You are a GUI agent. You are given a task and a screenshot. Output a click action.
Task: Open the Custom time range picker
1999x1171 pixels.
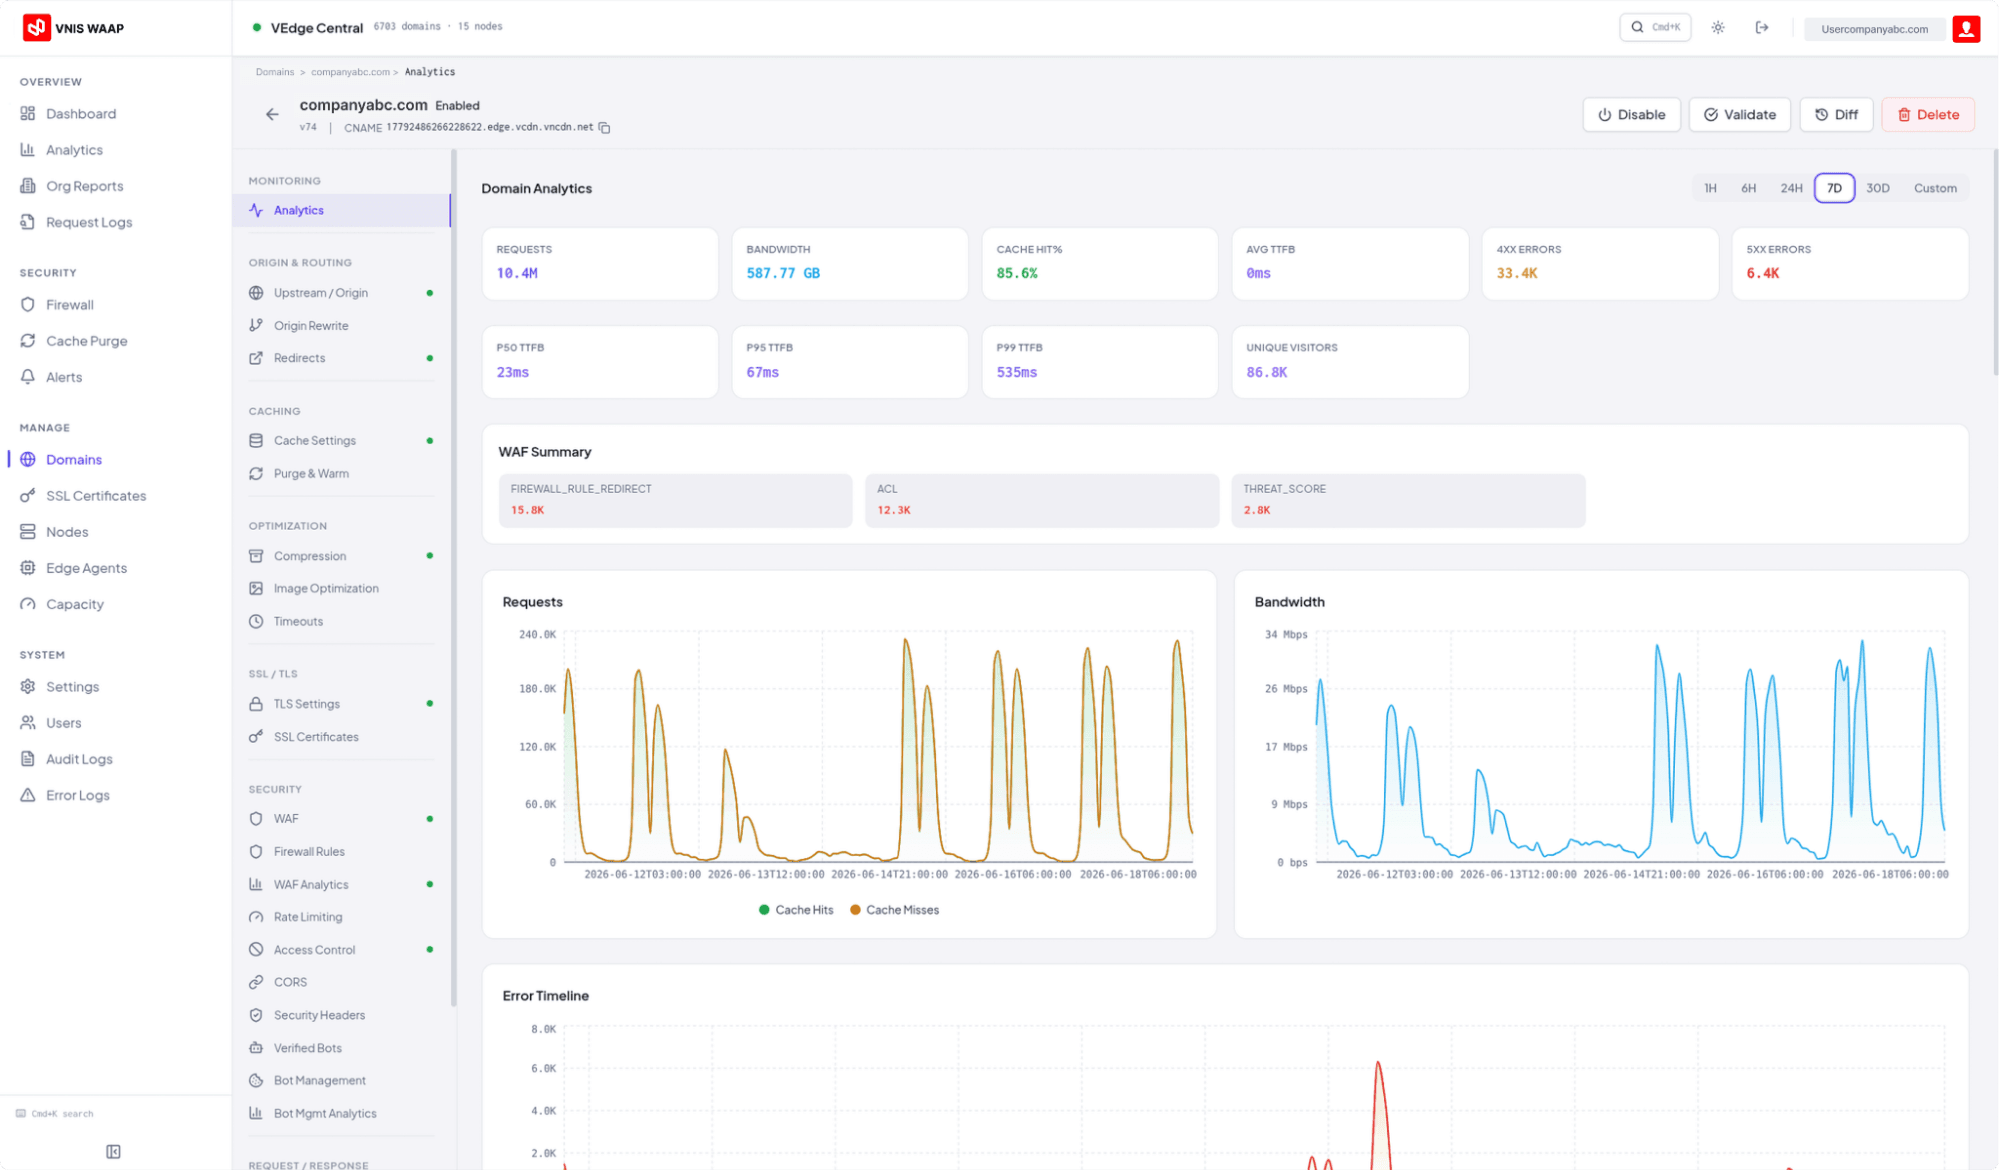tap(1935, 188)
